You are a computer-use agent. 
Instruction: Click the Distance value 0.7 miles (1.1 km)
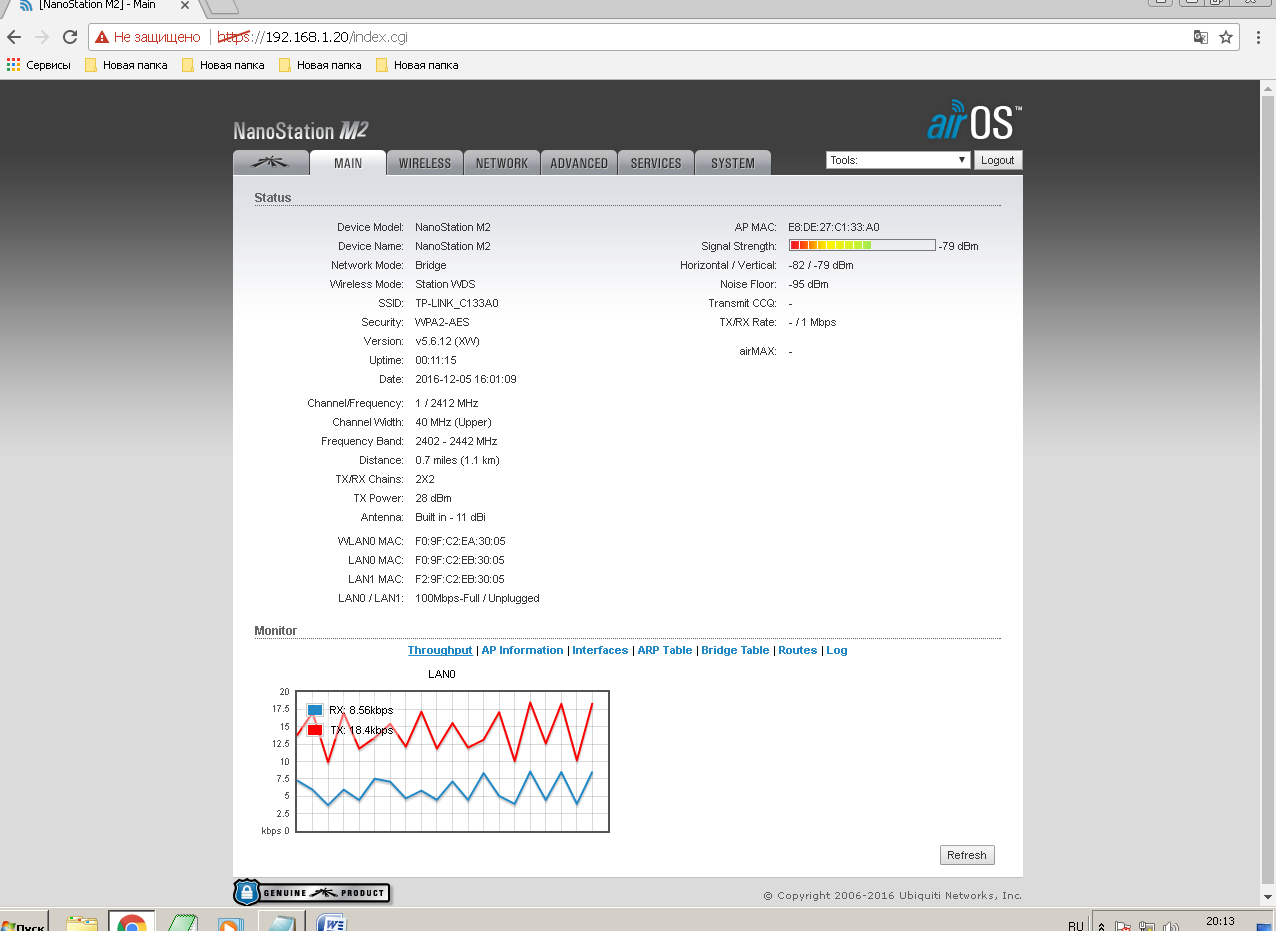click(457, 460)
